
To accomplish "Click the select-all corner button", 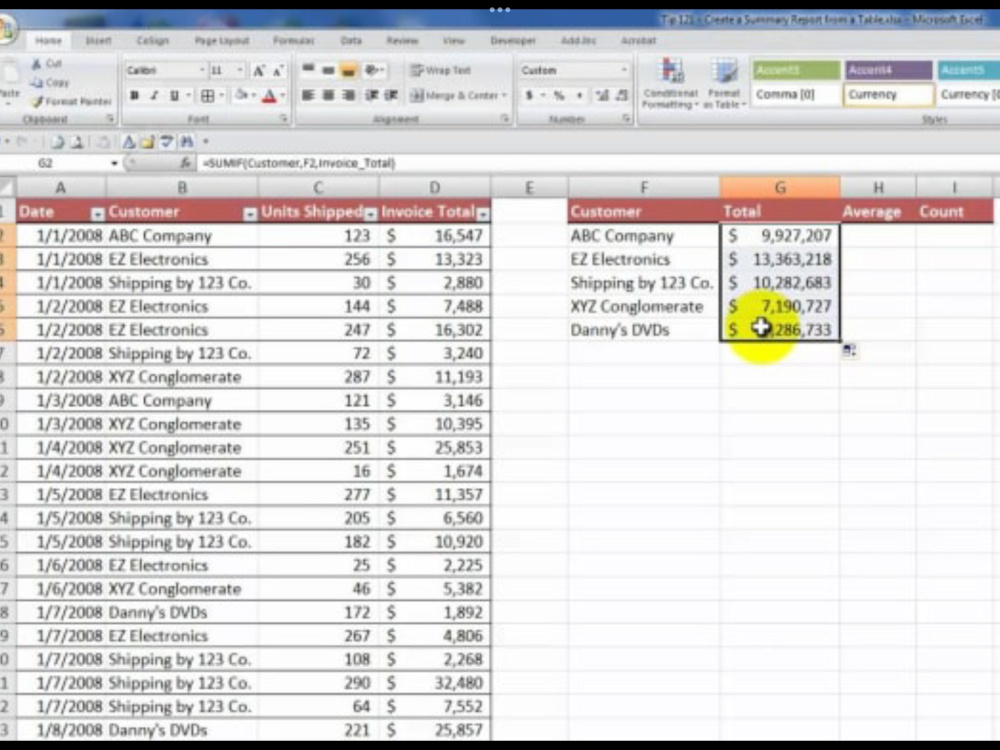I will pyautogui.click(x=8, y=188).
